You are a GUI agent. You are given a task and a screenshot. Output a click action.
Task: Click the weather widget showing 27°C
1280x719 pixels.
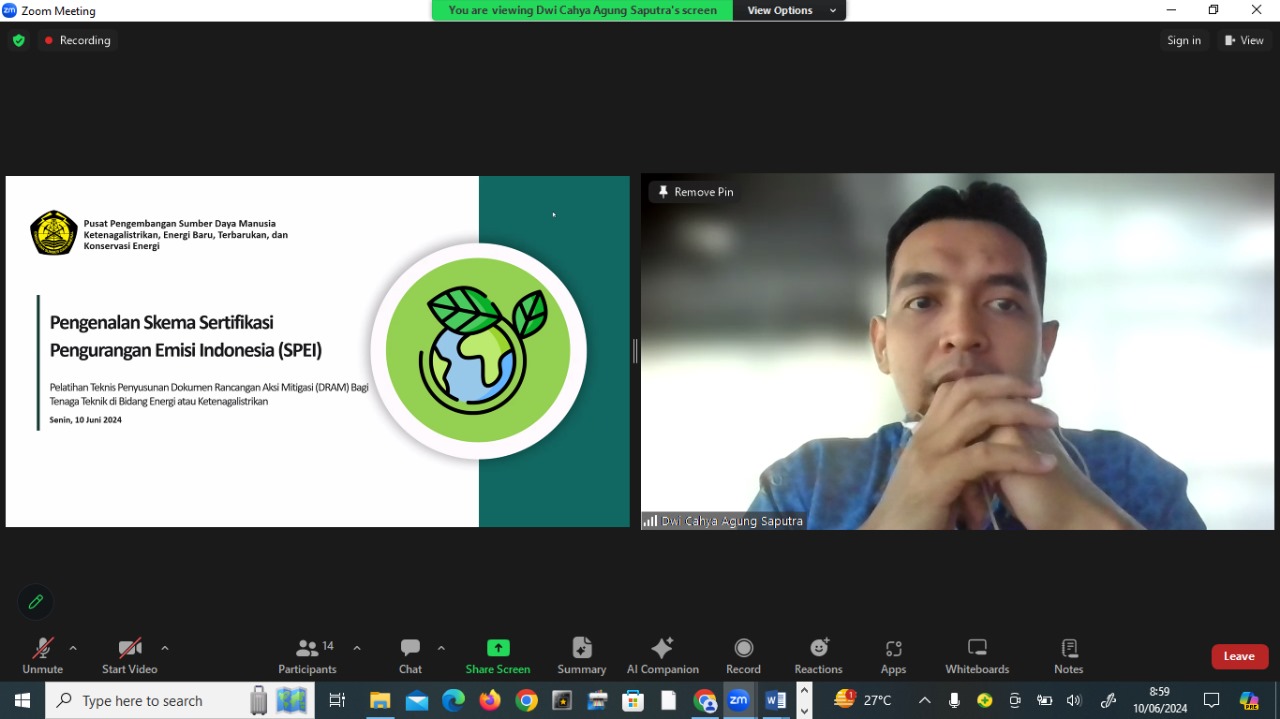click(x=863, y=700)
